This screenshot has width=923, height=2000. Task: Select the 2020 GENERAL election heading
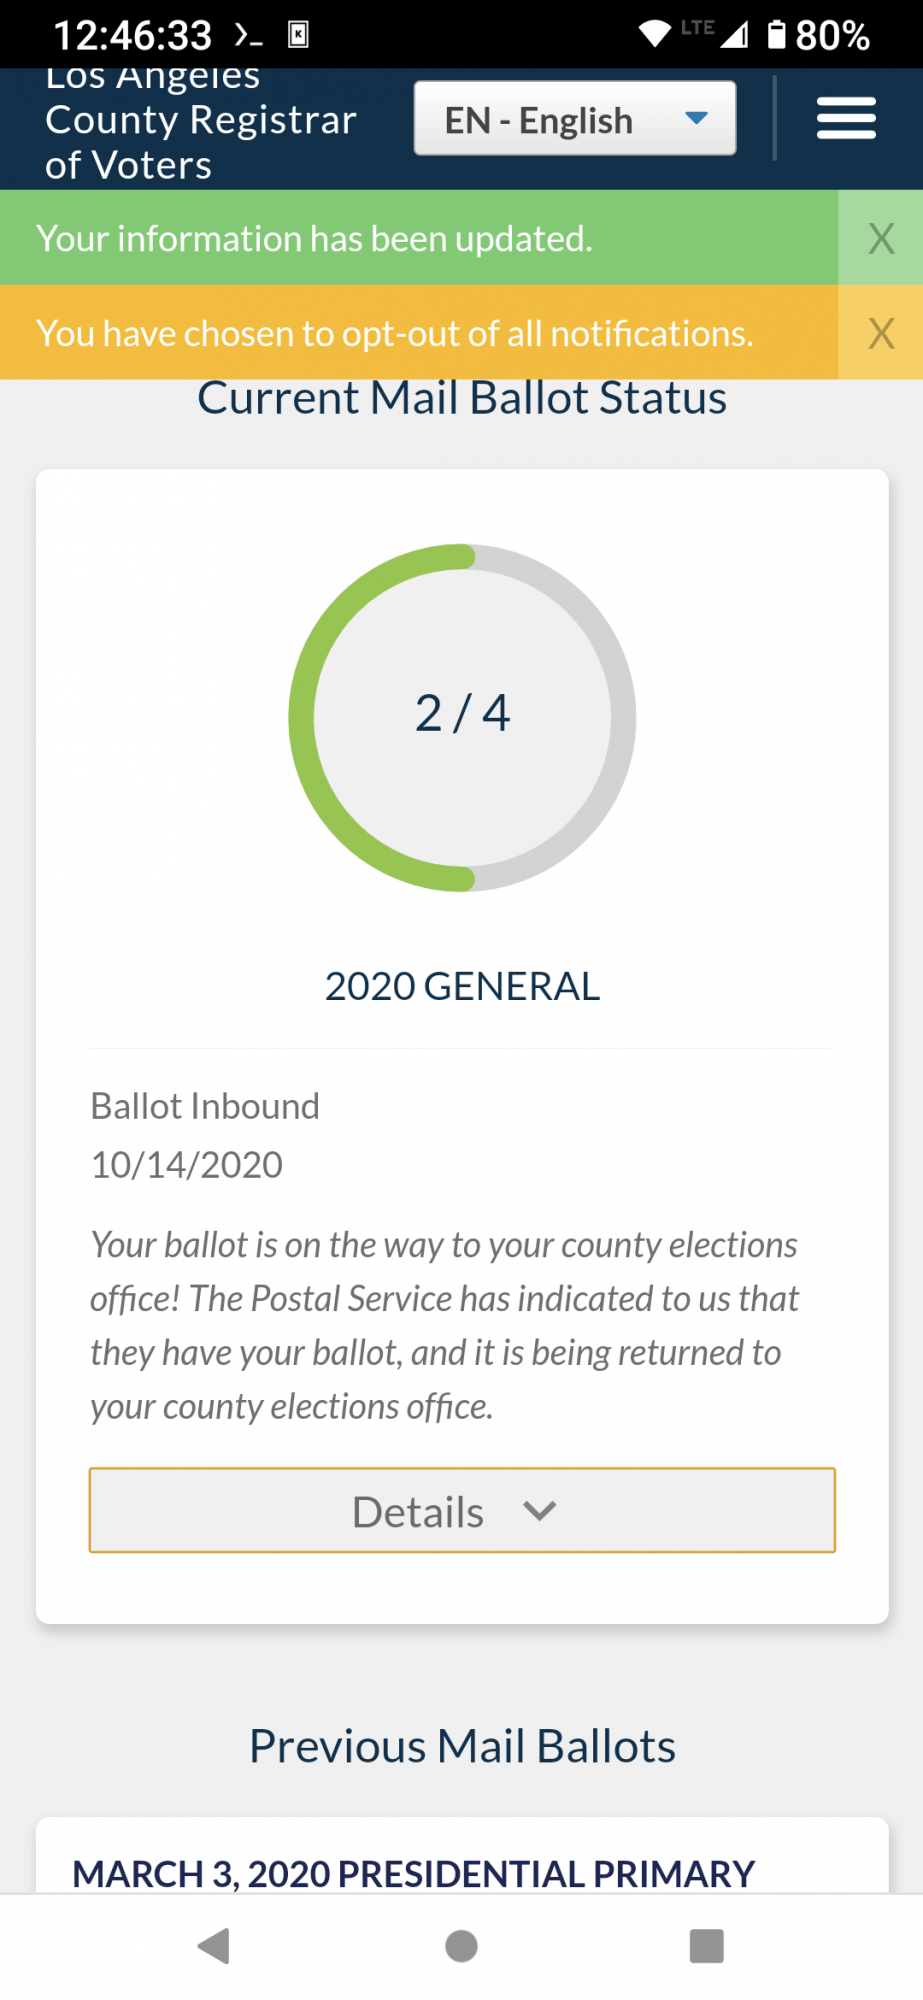click(462, 986)
